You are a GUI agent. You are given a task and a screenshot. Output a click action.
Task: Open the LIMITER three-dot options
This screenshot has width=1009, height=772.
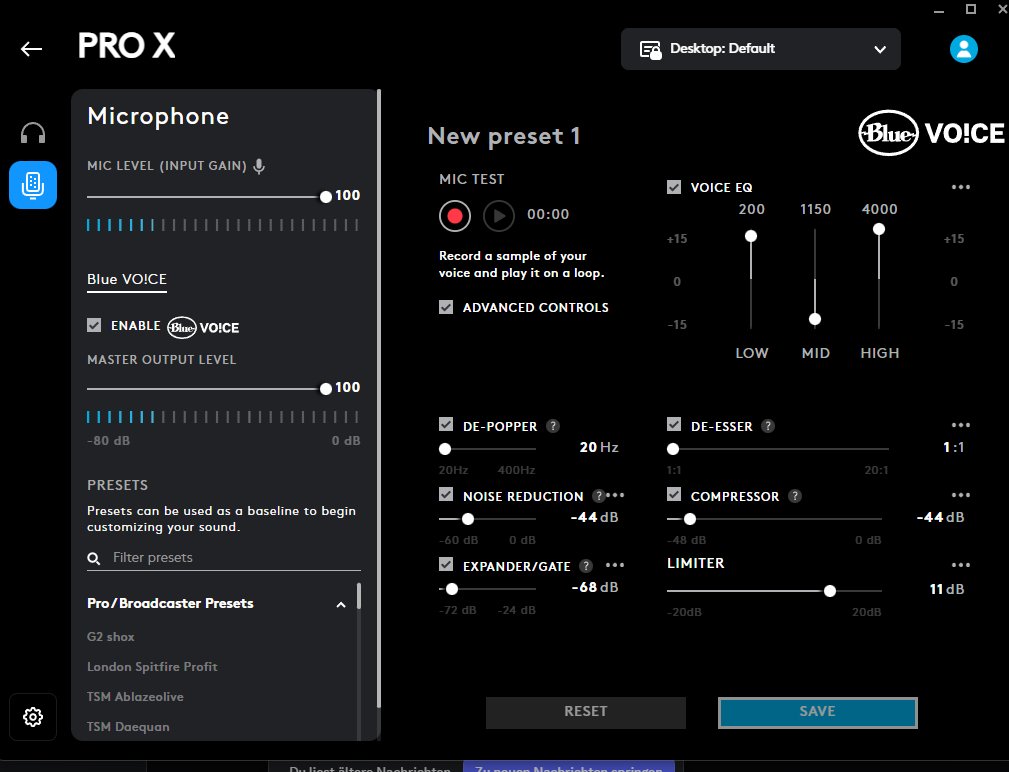point(960,565)
